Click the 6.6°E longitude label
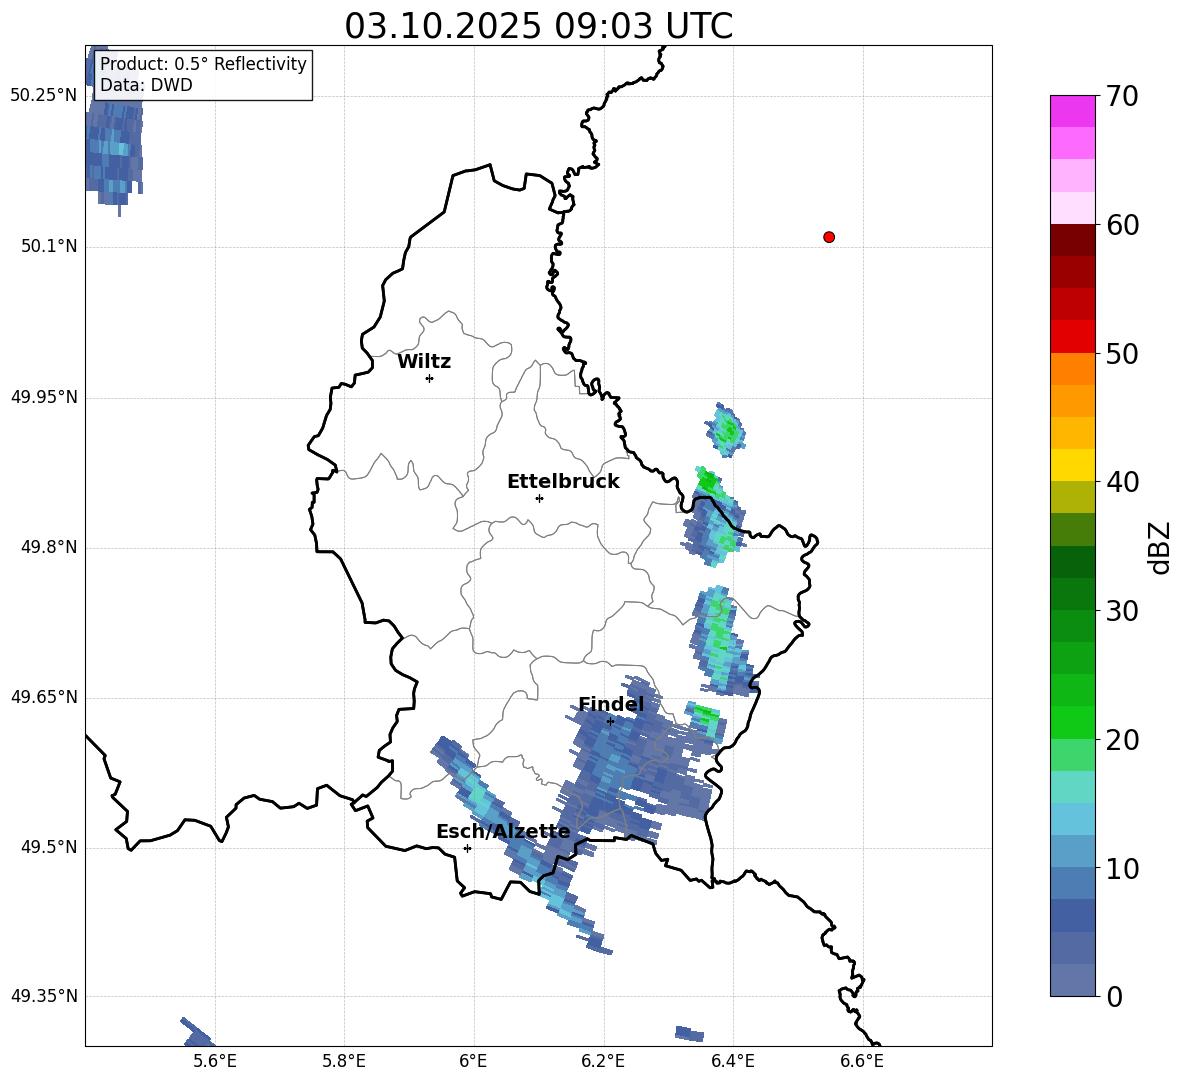The width and height of the screenshot is (1184, 1081). tap(862, 1061)
